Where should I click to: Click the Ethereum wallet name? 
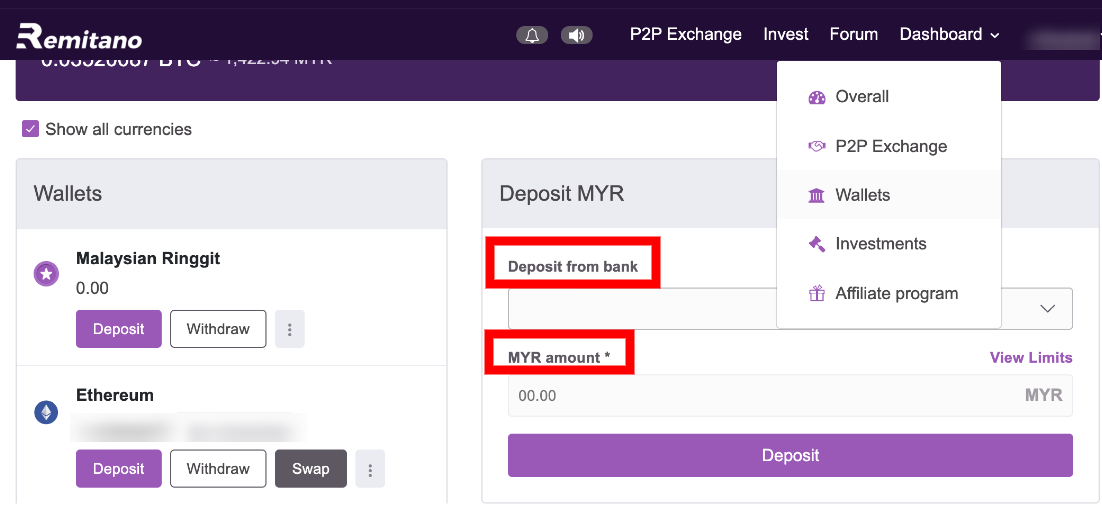pyautogui.click(x=115, y=395)
